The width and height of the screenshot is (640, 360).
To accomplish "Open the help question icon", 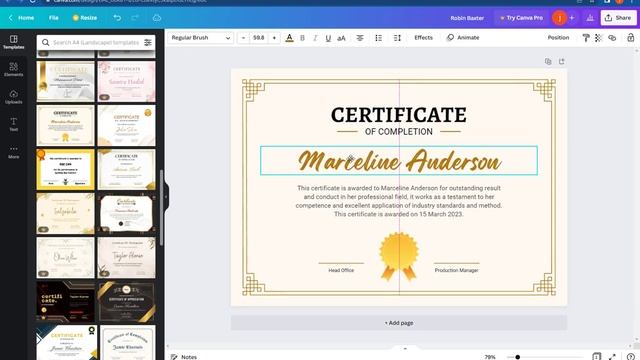I will 630,357.
